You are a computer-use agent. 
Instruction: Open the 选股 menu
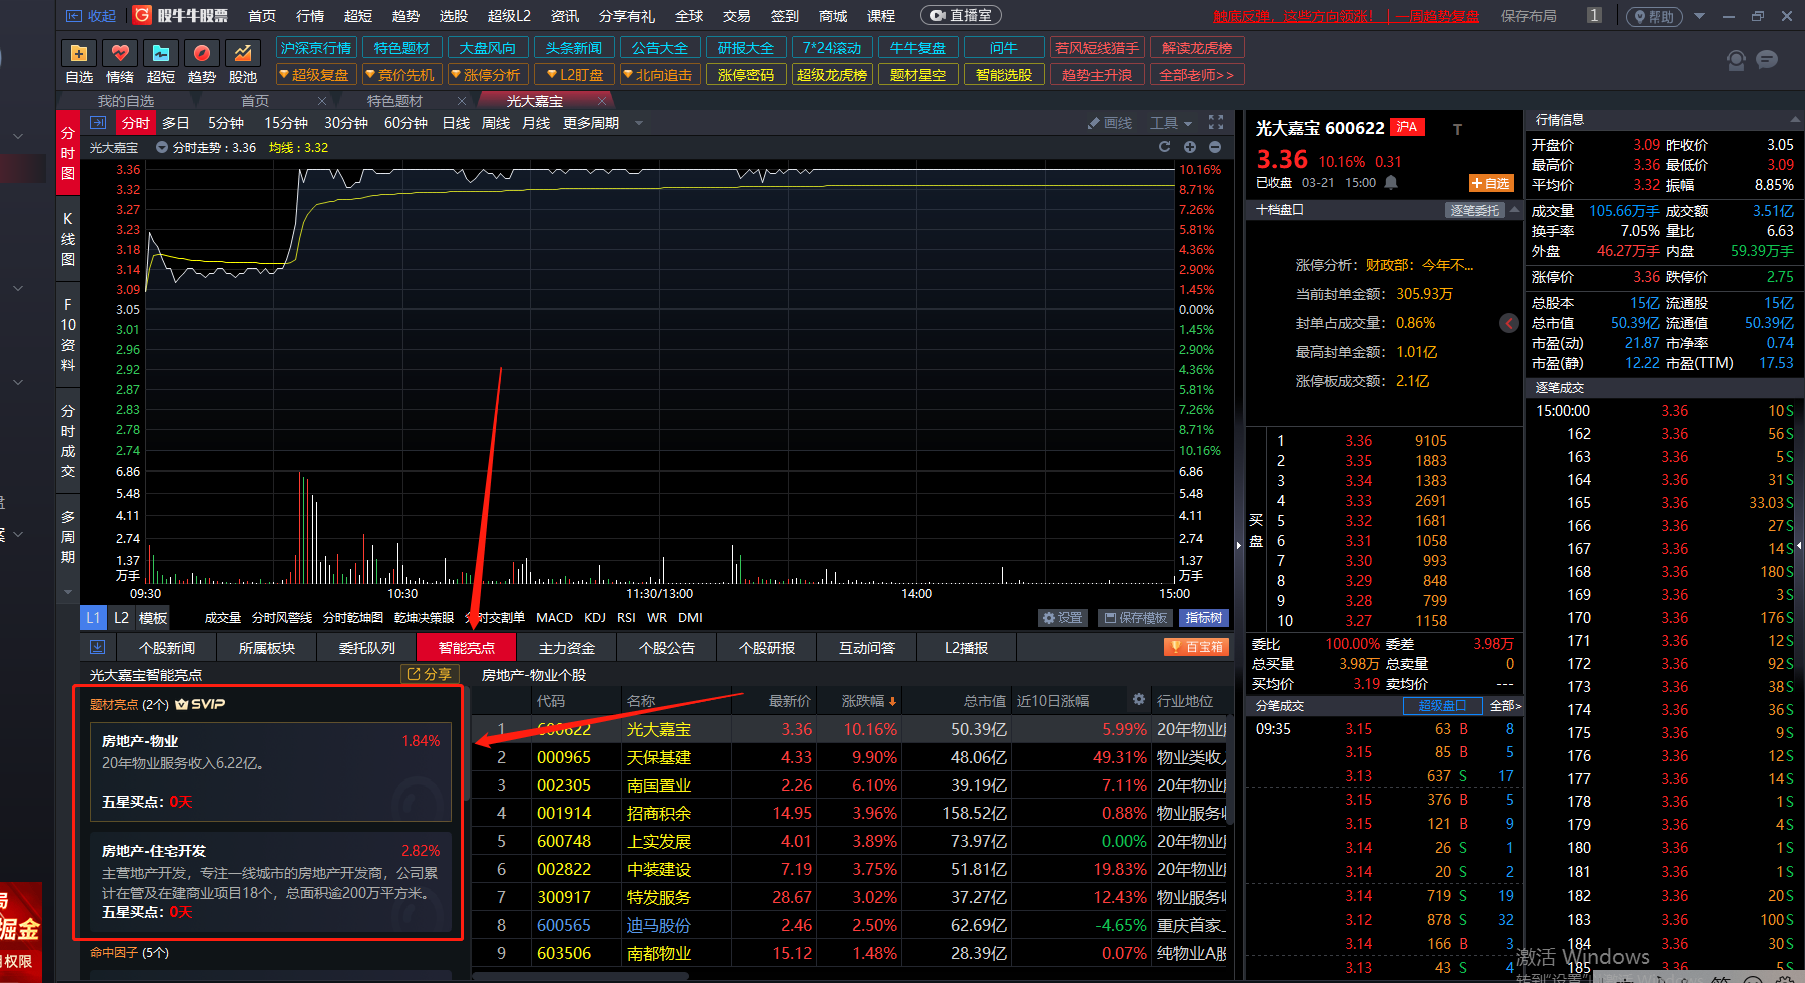[454, 16]
